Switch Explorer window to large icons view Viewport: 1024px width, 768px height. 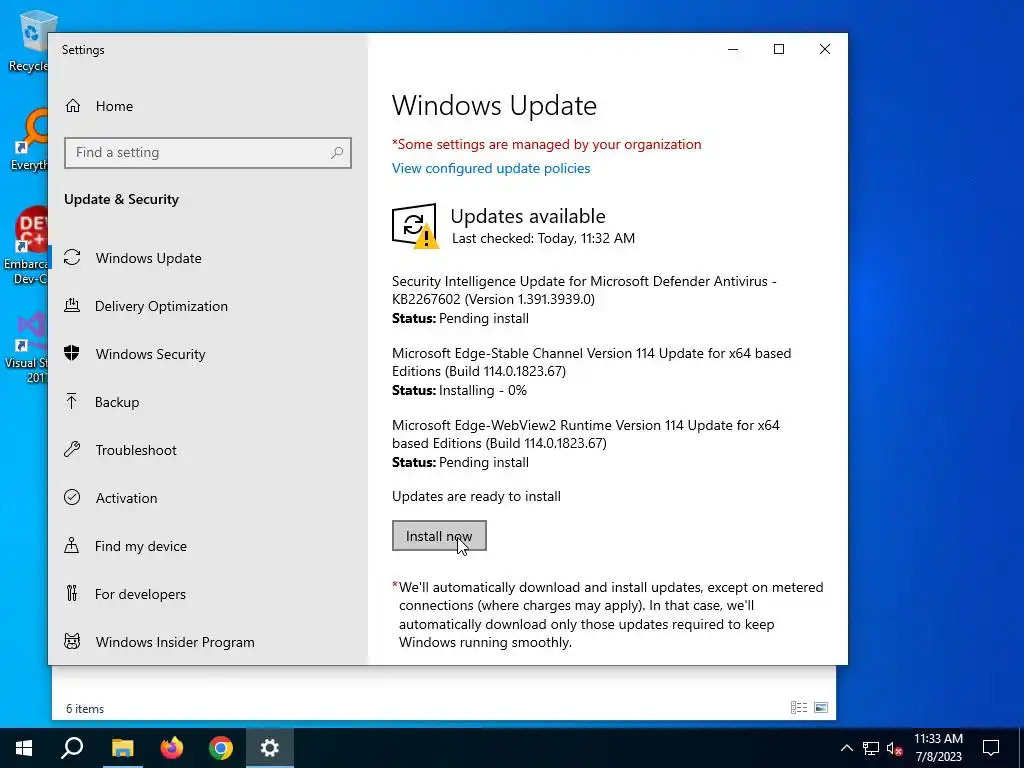tap(822, 708)
